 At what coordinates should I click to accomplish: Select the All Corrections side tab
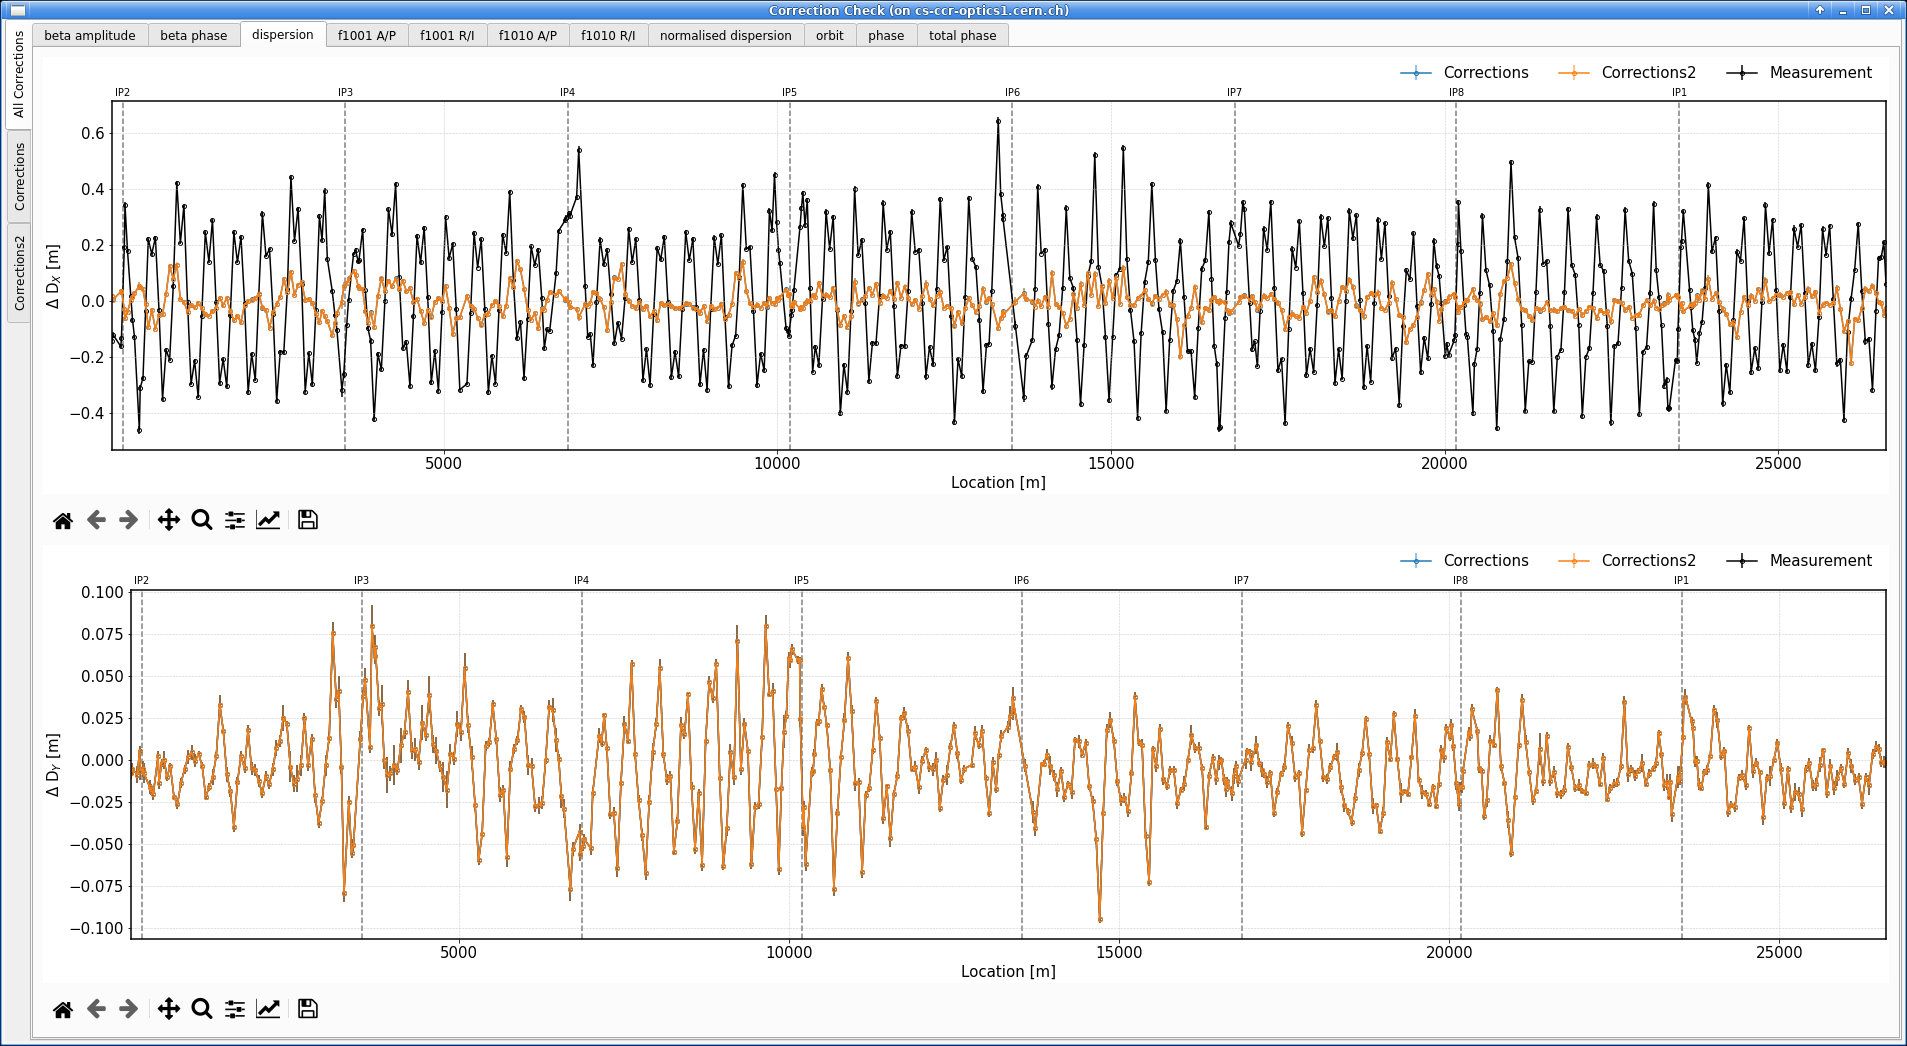[x=18, y=74]
